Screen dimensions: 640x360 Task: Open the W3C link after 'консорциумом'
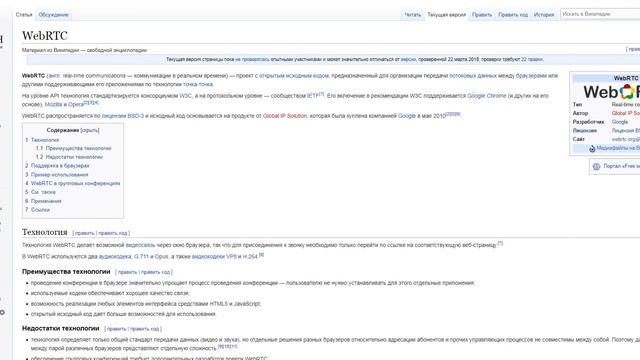coord(185,96)
